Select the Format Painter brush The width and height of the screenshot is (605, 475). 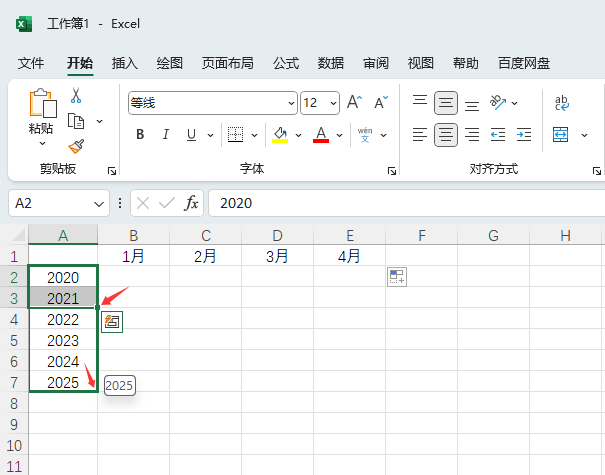pyautogui.click(x=76, y=147)
